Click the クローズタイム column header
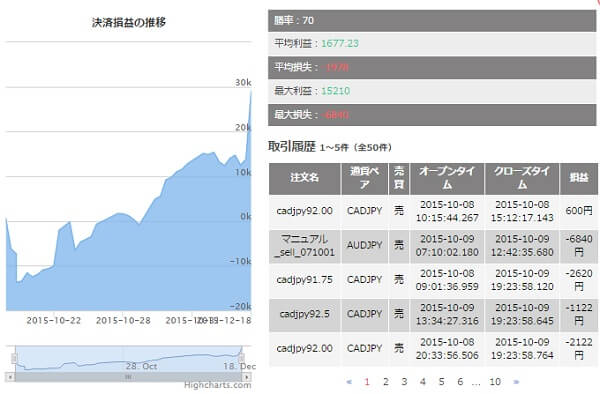Viewport: 600px width, 394px height. click(522, 179)
